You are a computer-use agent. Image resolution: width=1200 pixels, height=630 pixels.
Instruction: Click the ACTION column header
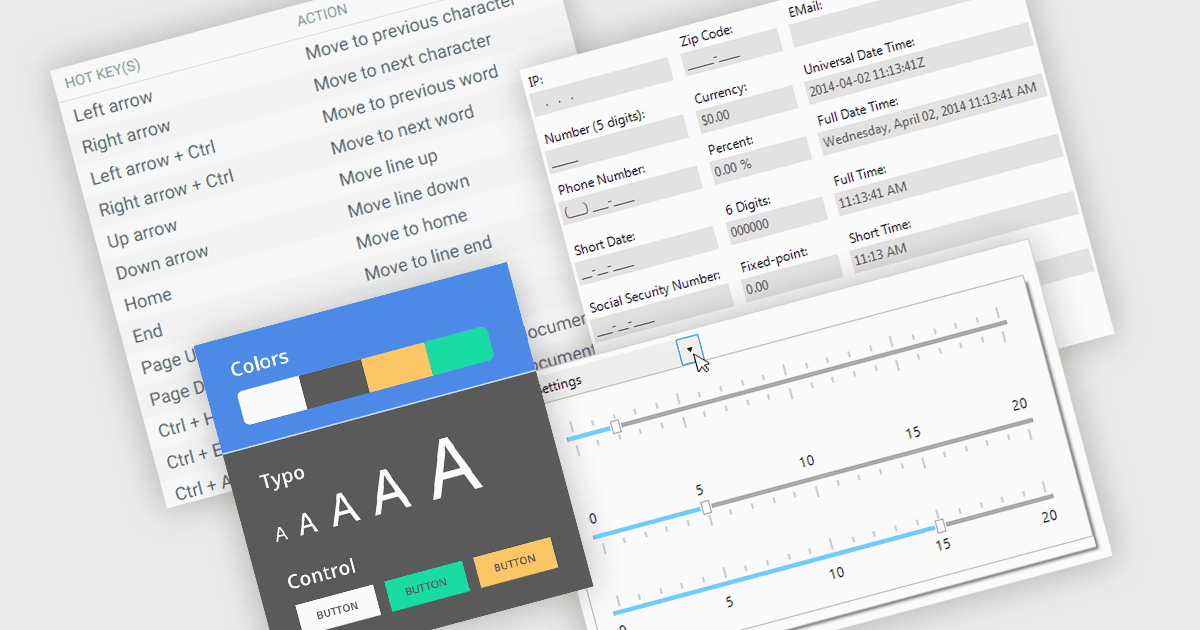pyautogui.click(x=323, y=15)
